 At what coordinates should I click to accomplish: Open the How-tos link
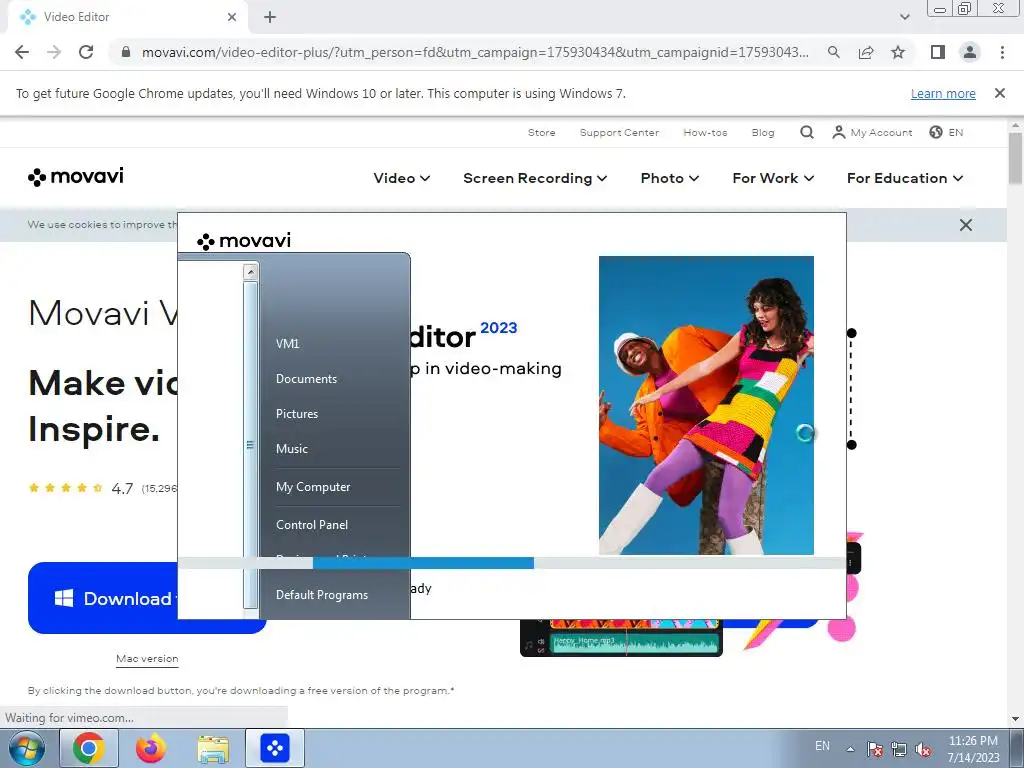point(705,133)
